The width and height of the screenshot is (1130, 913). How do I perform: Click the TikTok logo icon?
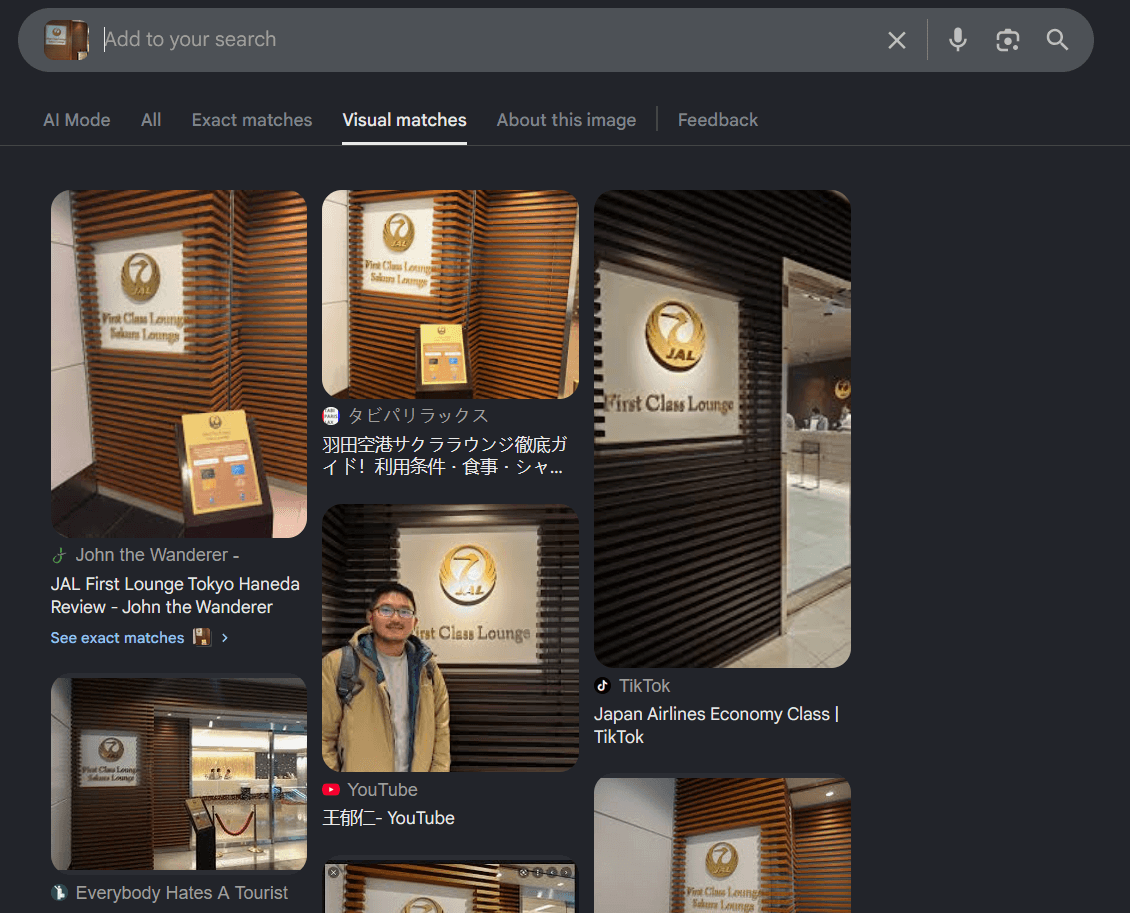(602, 686)
